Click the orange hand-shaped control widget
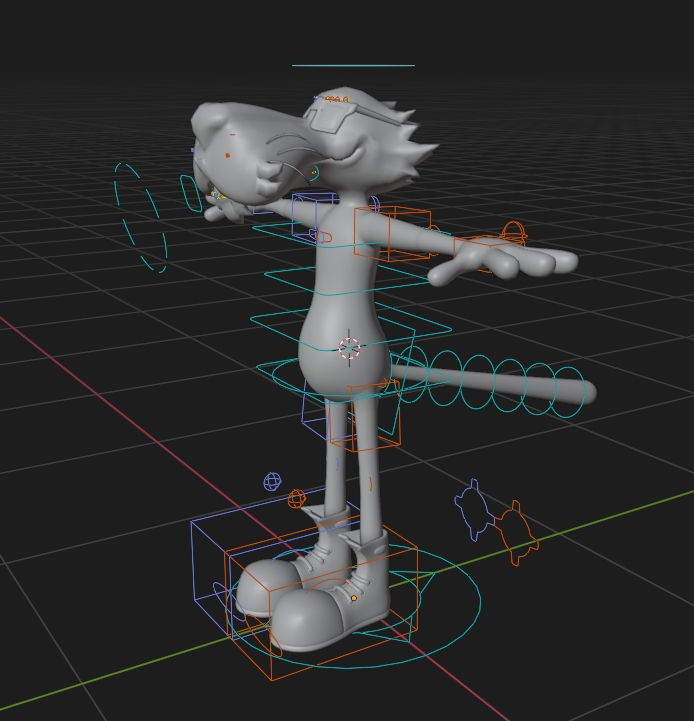The height and width of the screenshot is (721, 694). (x=516, y=533)
